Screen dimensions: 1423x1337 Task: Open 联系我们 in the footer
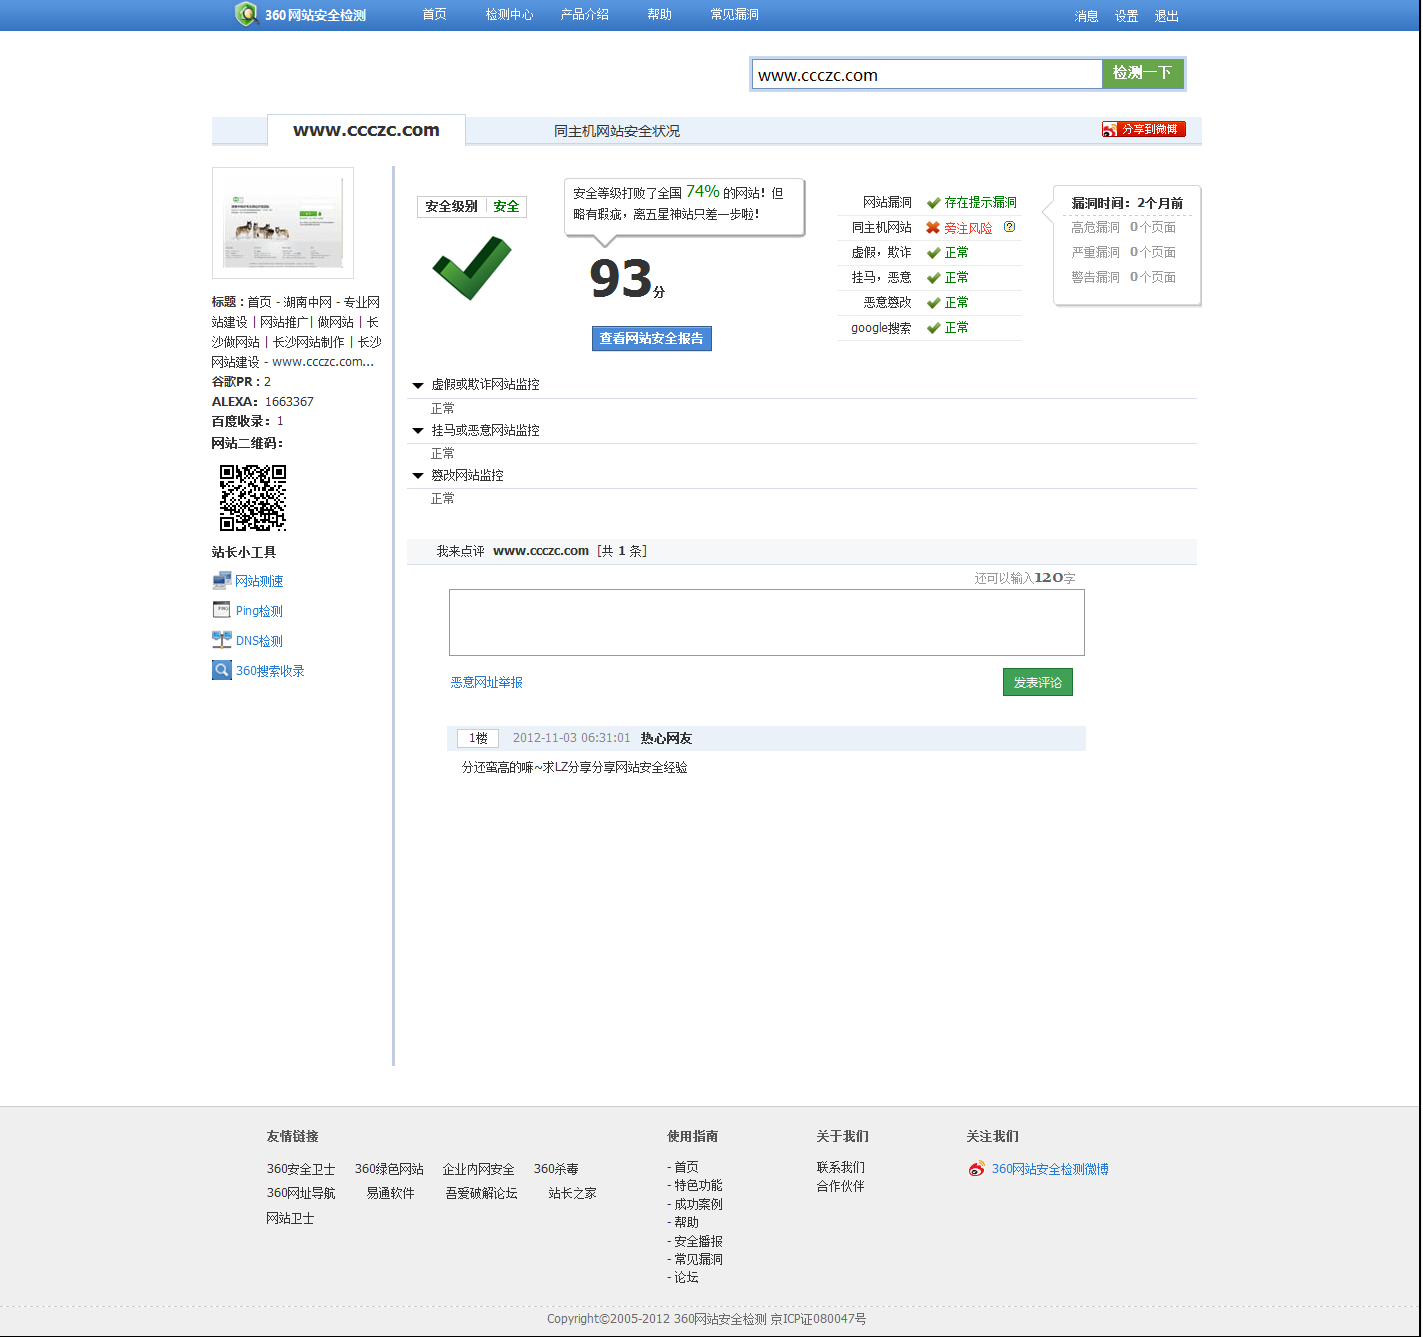[x=841, y=1167]
